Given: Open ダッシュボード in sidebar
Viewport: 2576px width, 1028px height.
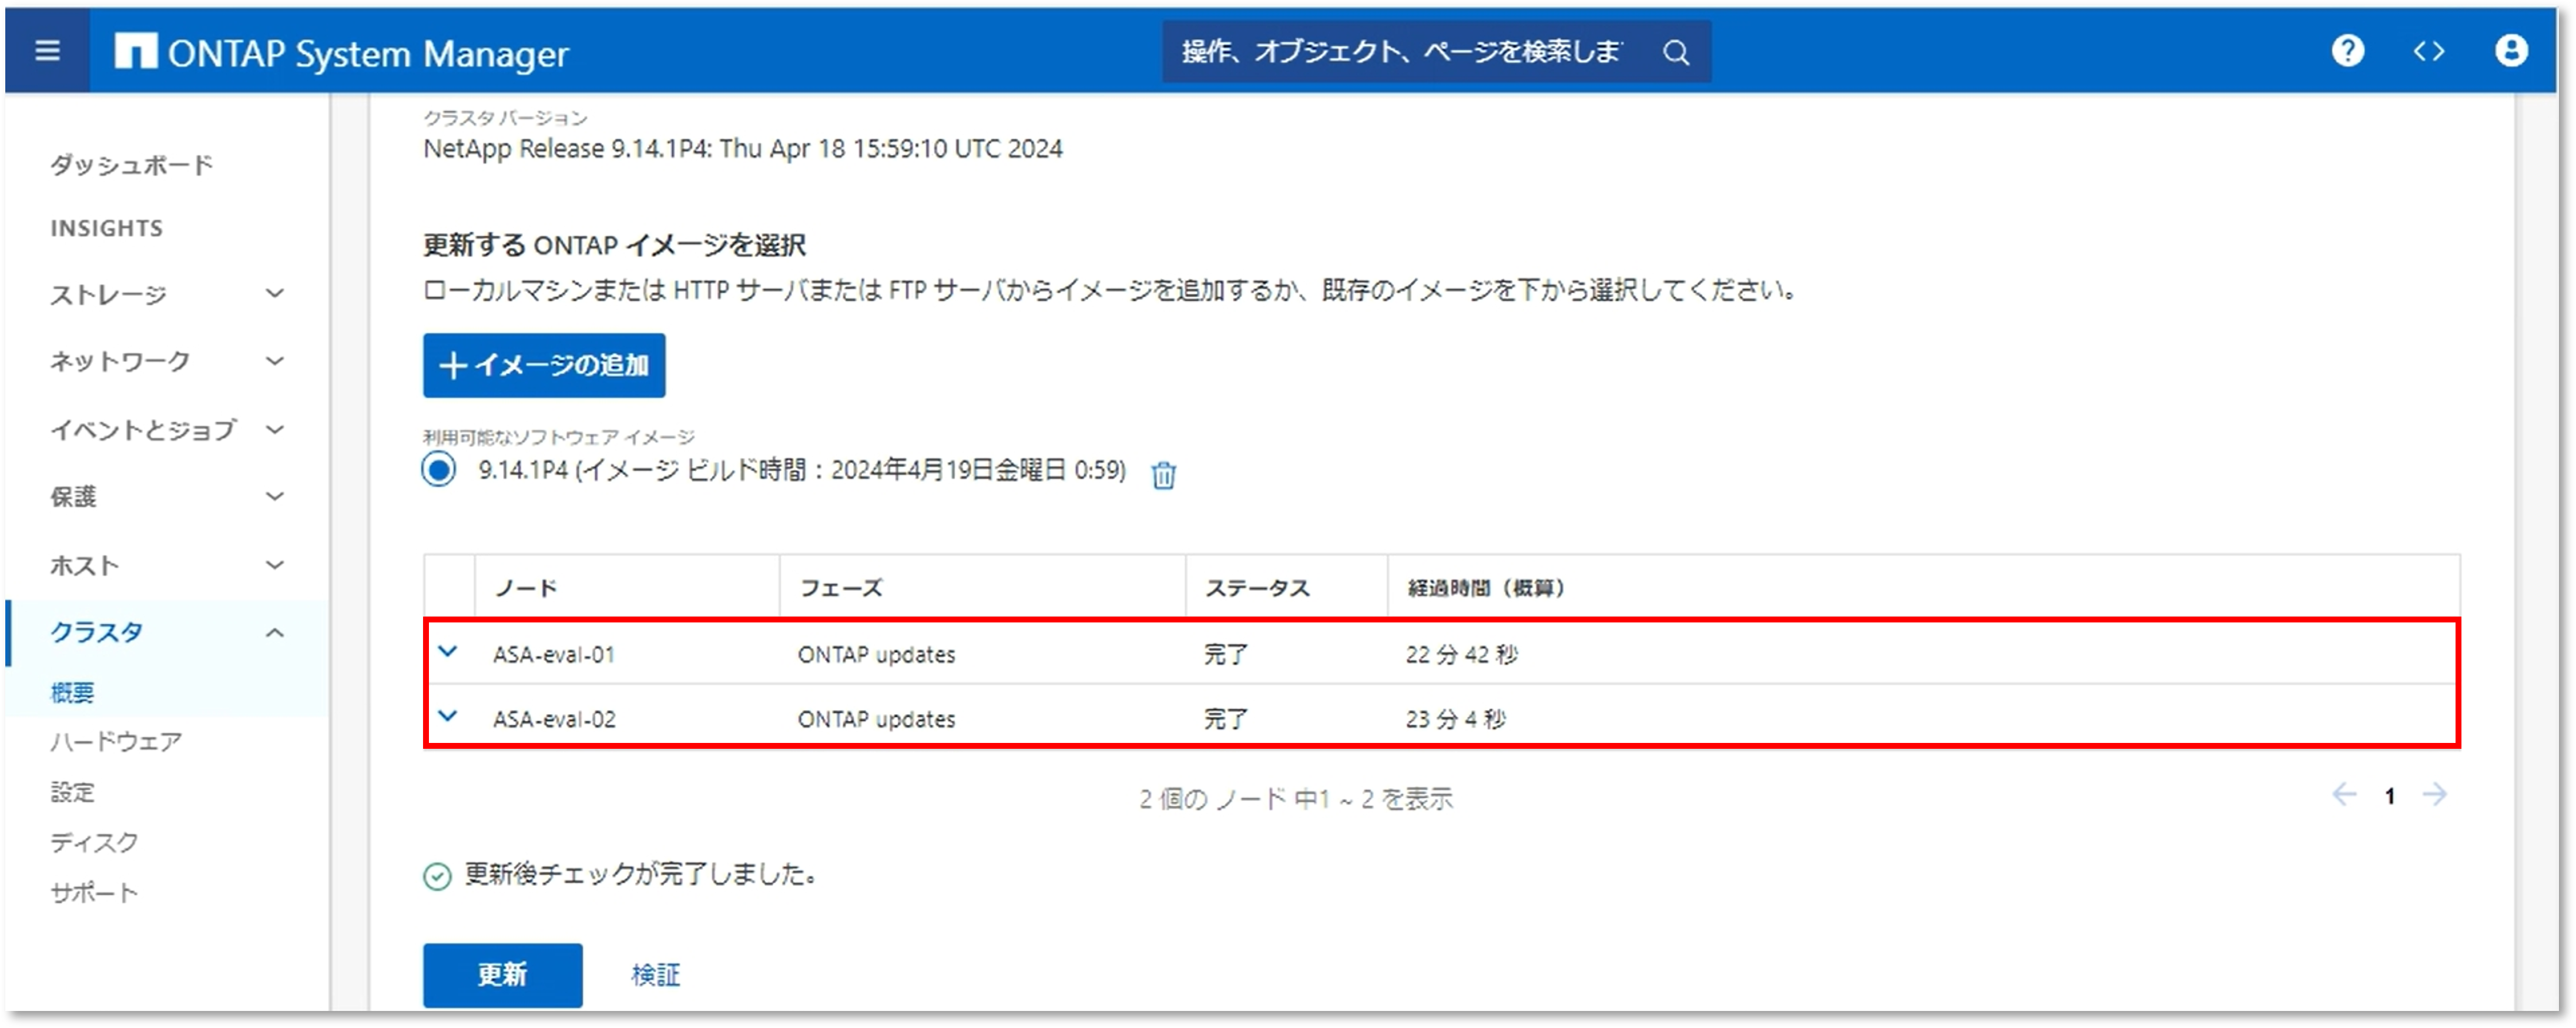Looking at the screenshot, I should coord(132,165).
